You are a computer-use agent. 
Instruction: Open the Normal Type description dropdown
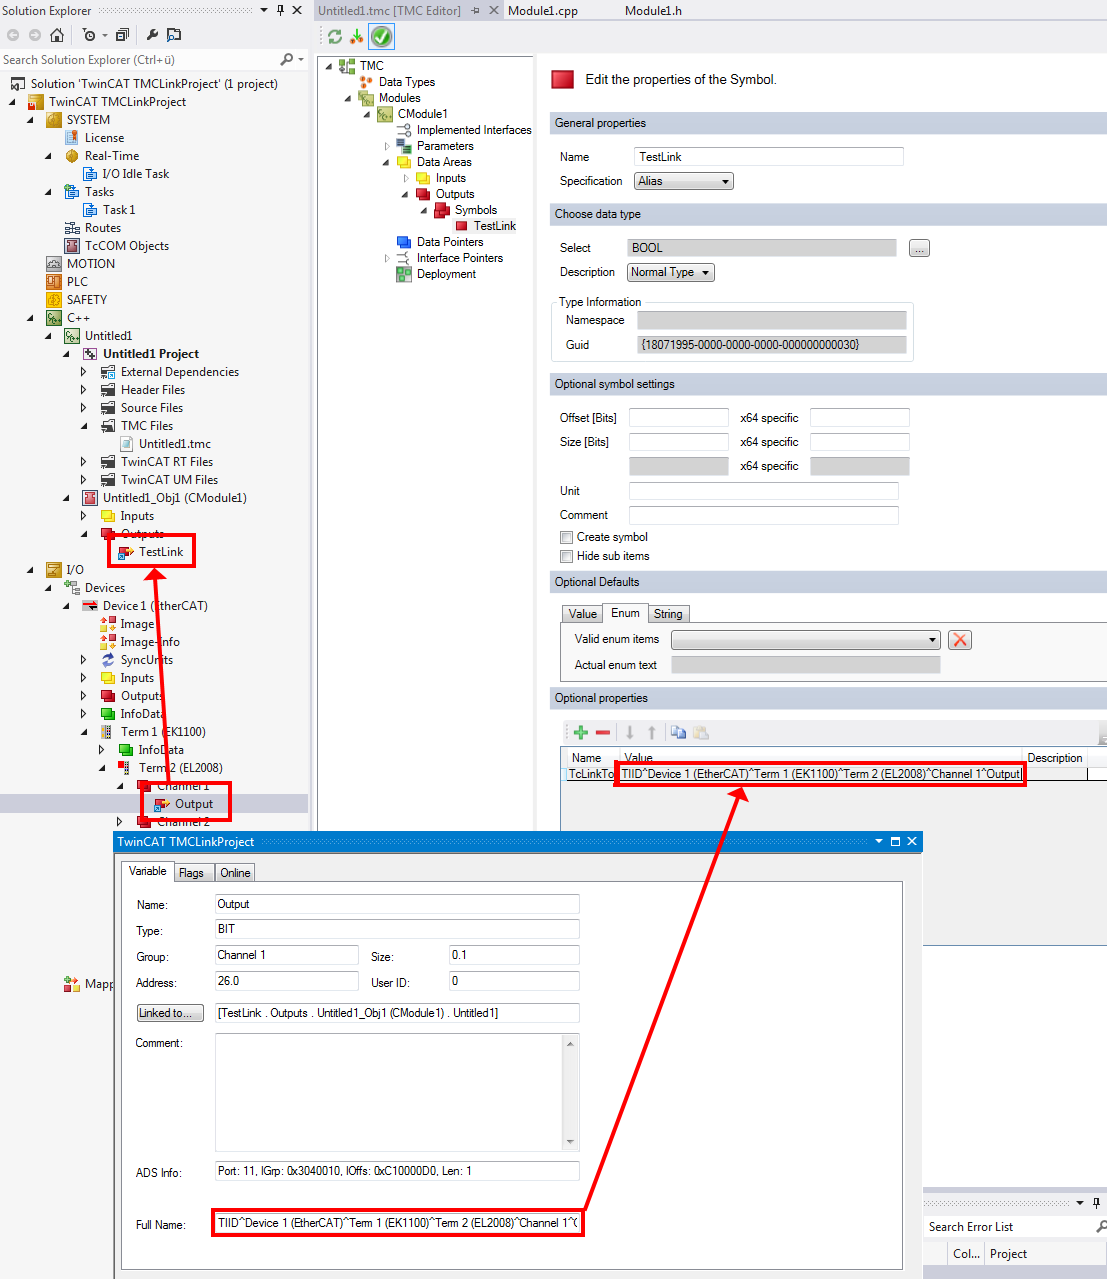point(671,272)
